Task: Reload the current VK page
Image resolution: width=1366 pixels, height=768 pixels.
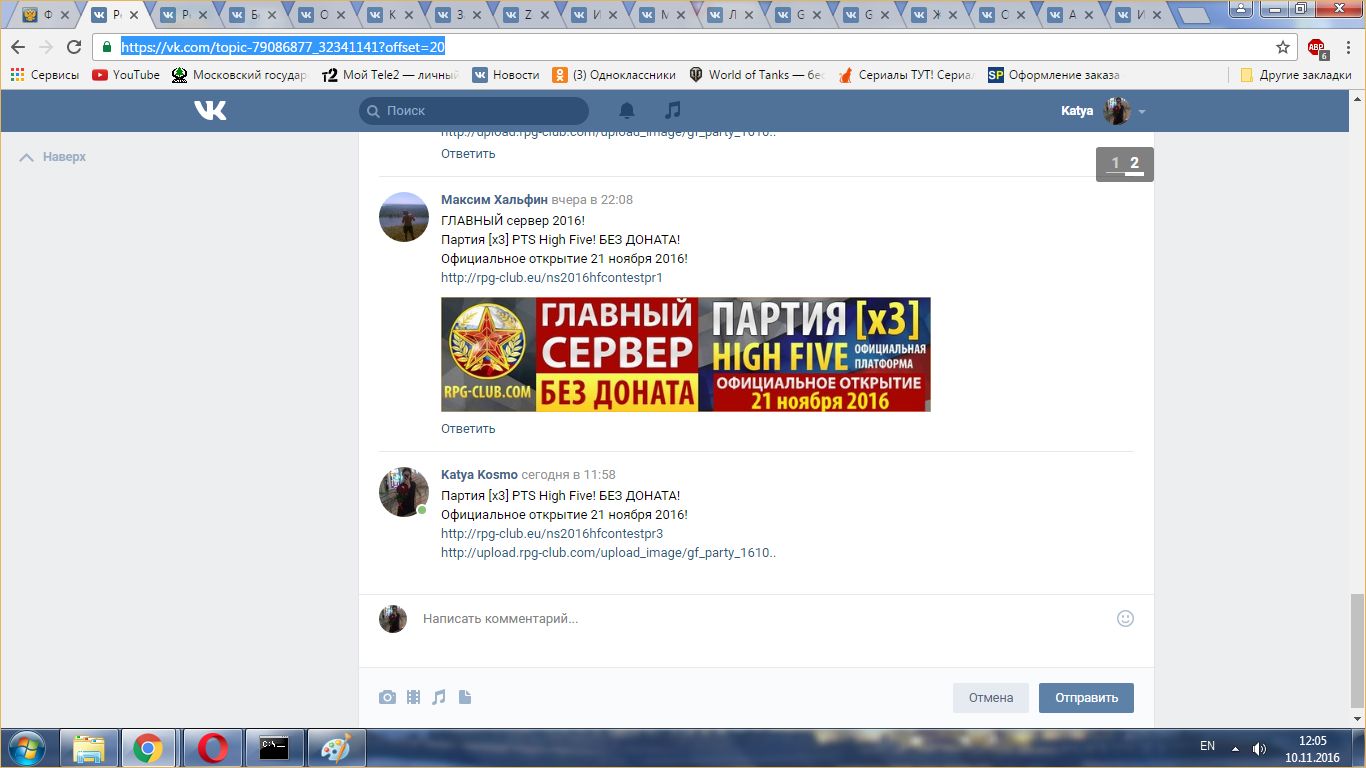Action: point(74,47)
